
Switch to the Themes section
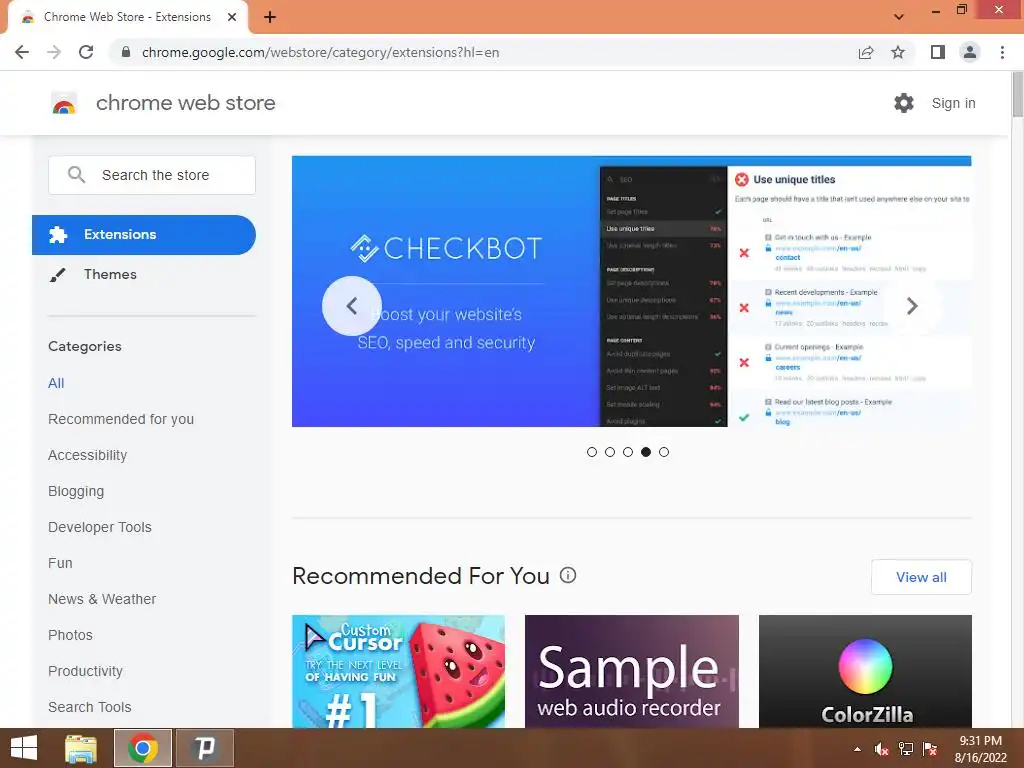click(110, 274)
